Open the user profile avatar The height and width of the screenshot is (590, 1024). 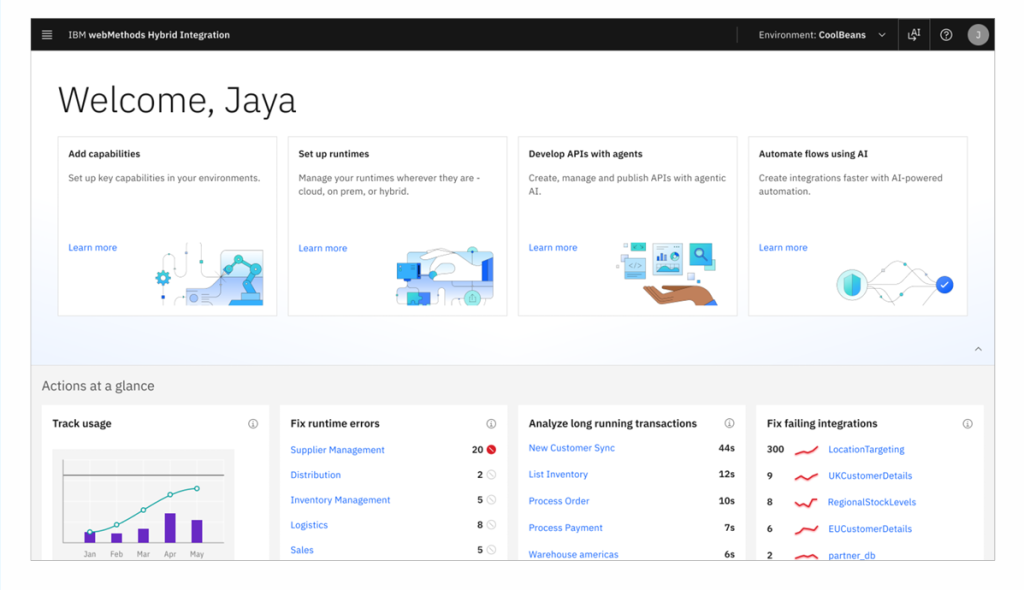tap(978, 35)
